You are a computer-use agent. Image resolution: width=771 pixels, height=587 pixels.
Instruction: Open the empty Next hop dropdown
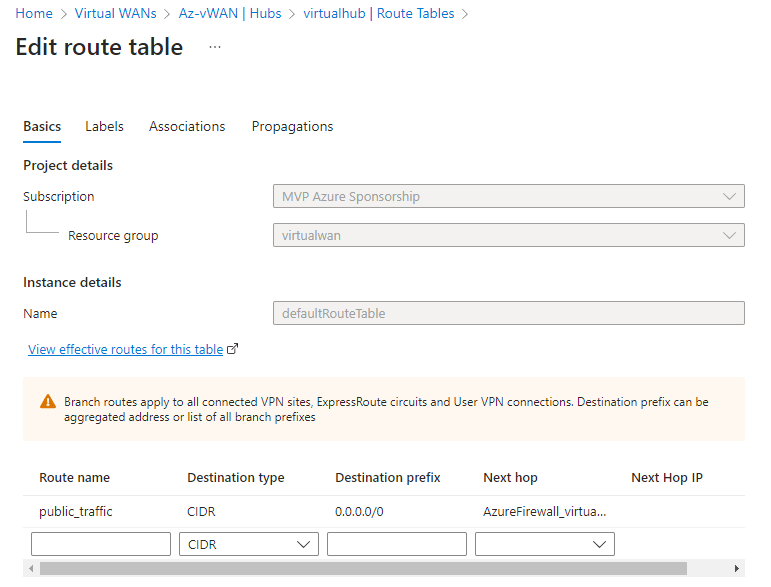[x=544, y=544]
